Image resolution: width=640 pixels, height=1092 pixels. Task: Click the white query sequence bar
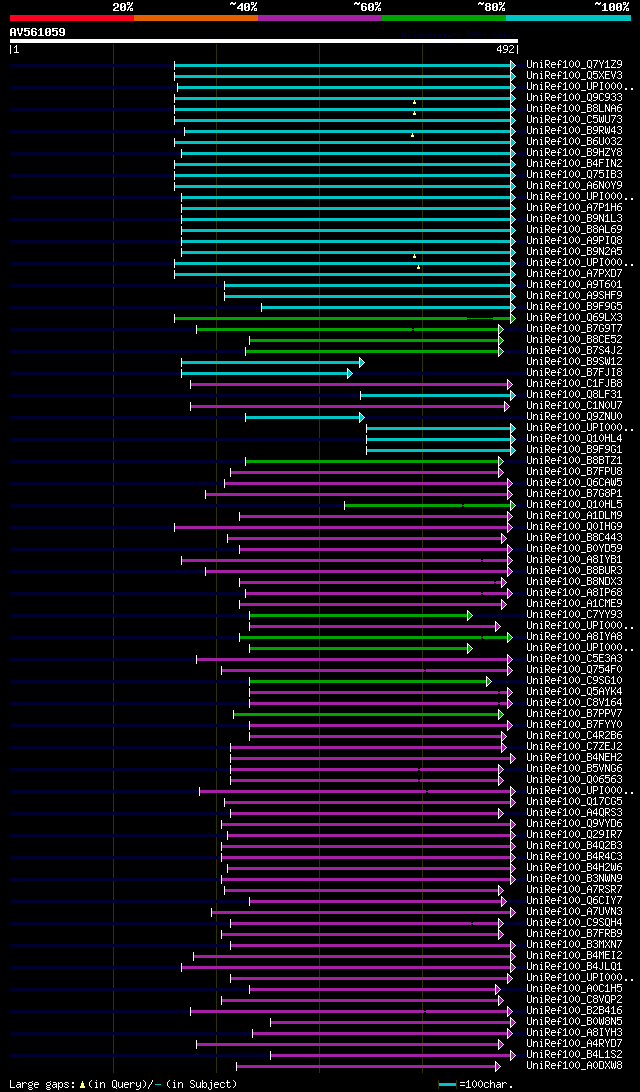[264, 41]
